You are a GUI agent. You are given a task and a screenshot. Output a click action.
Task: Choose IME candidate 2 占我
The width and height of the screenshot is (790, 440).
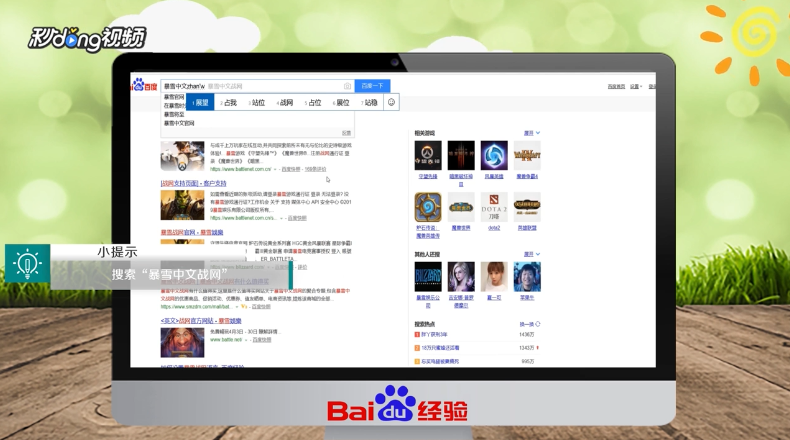(228, 102)
